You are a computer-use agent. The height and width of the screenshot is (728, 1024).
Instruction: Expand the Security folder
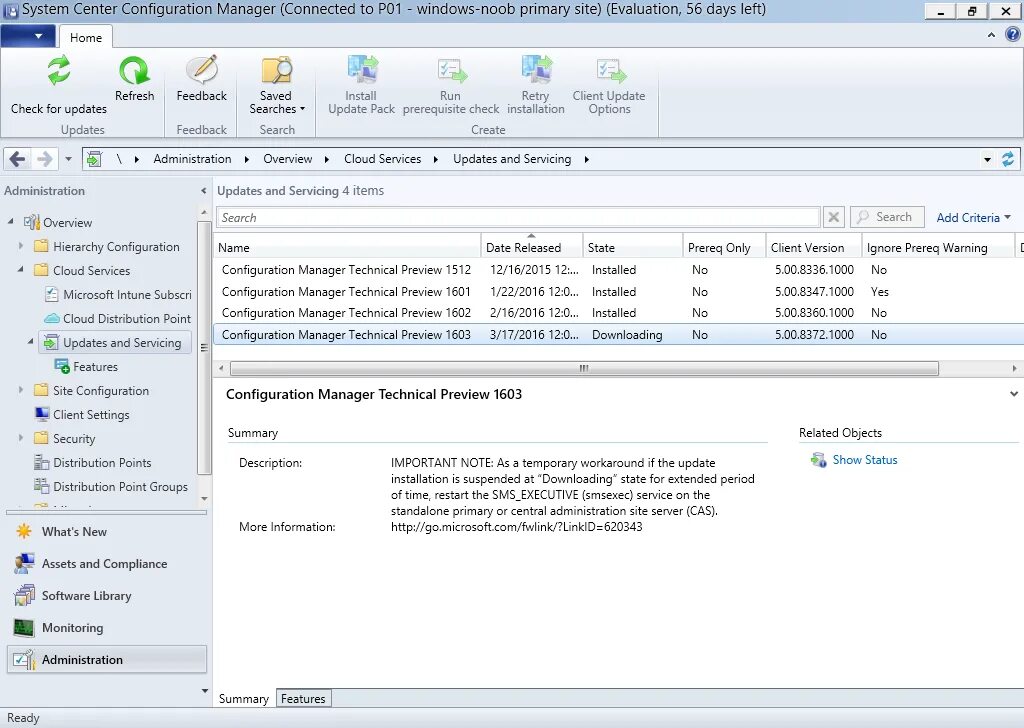point(21,437)
